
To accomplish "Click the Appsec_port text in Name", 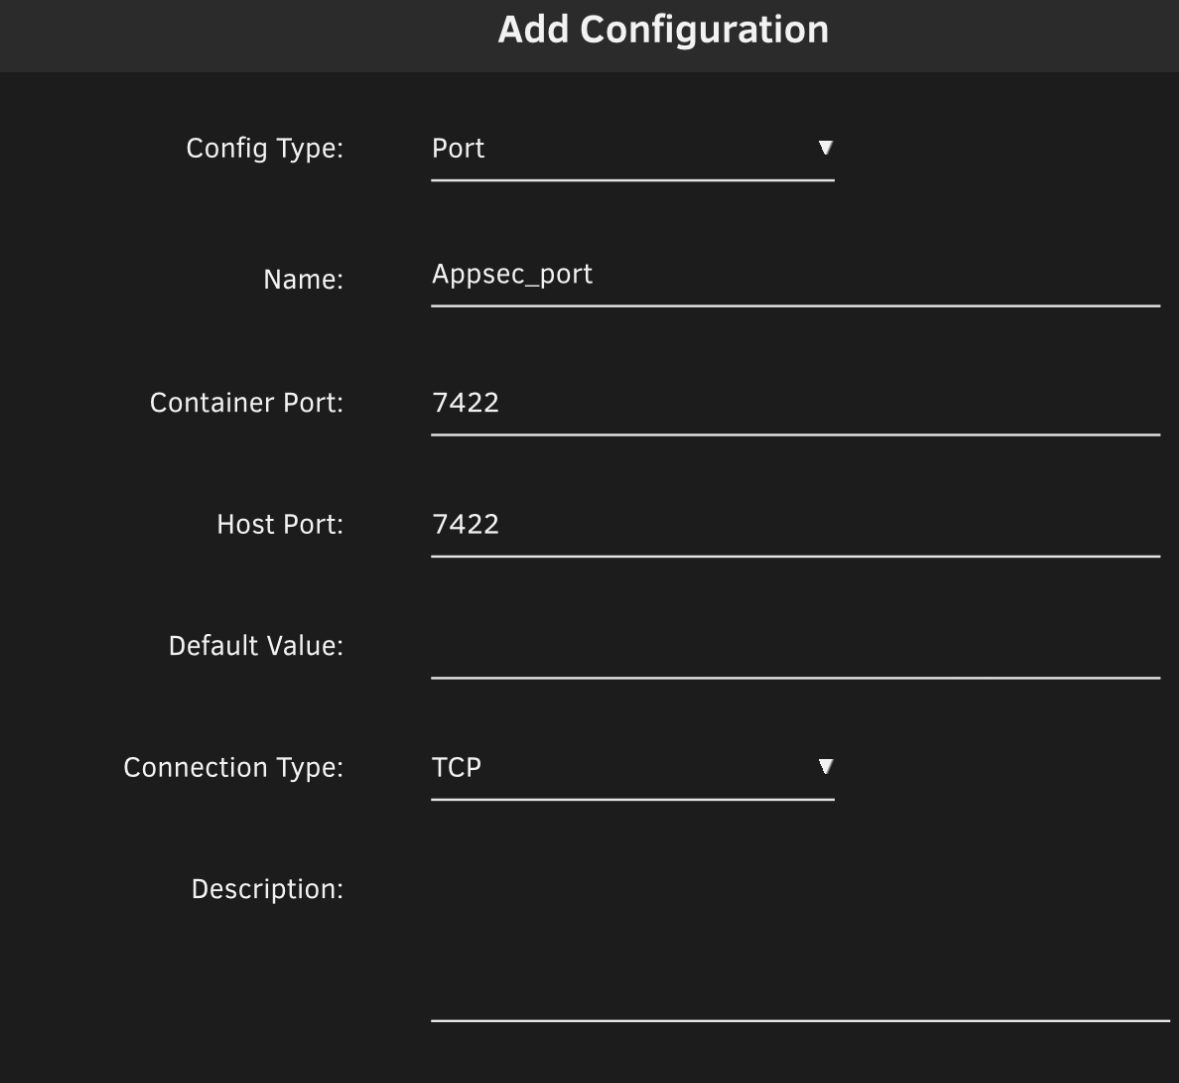I will coord(512,275).
